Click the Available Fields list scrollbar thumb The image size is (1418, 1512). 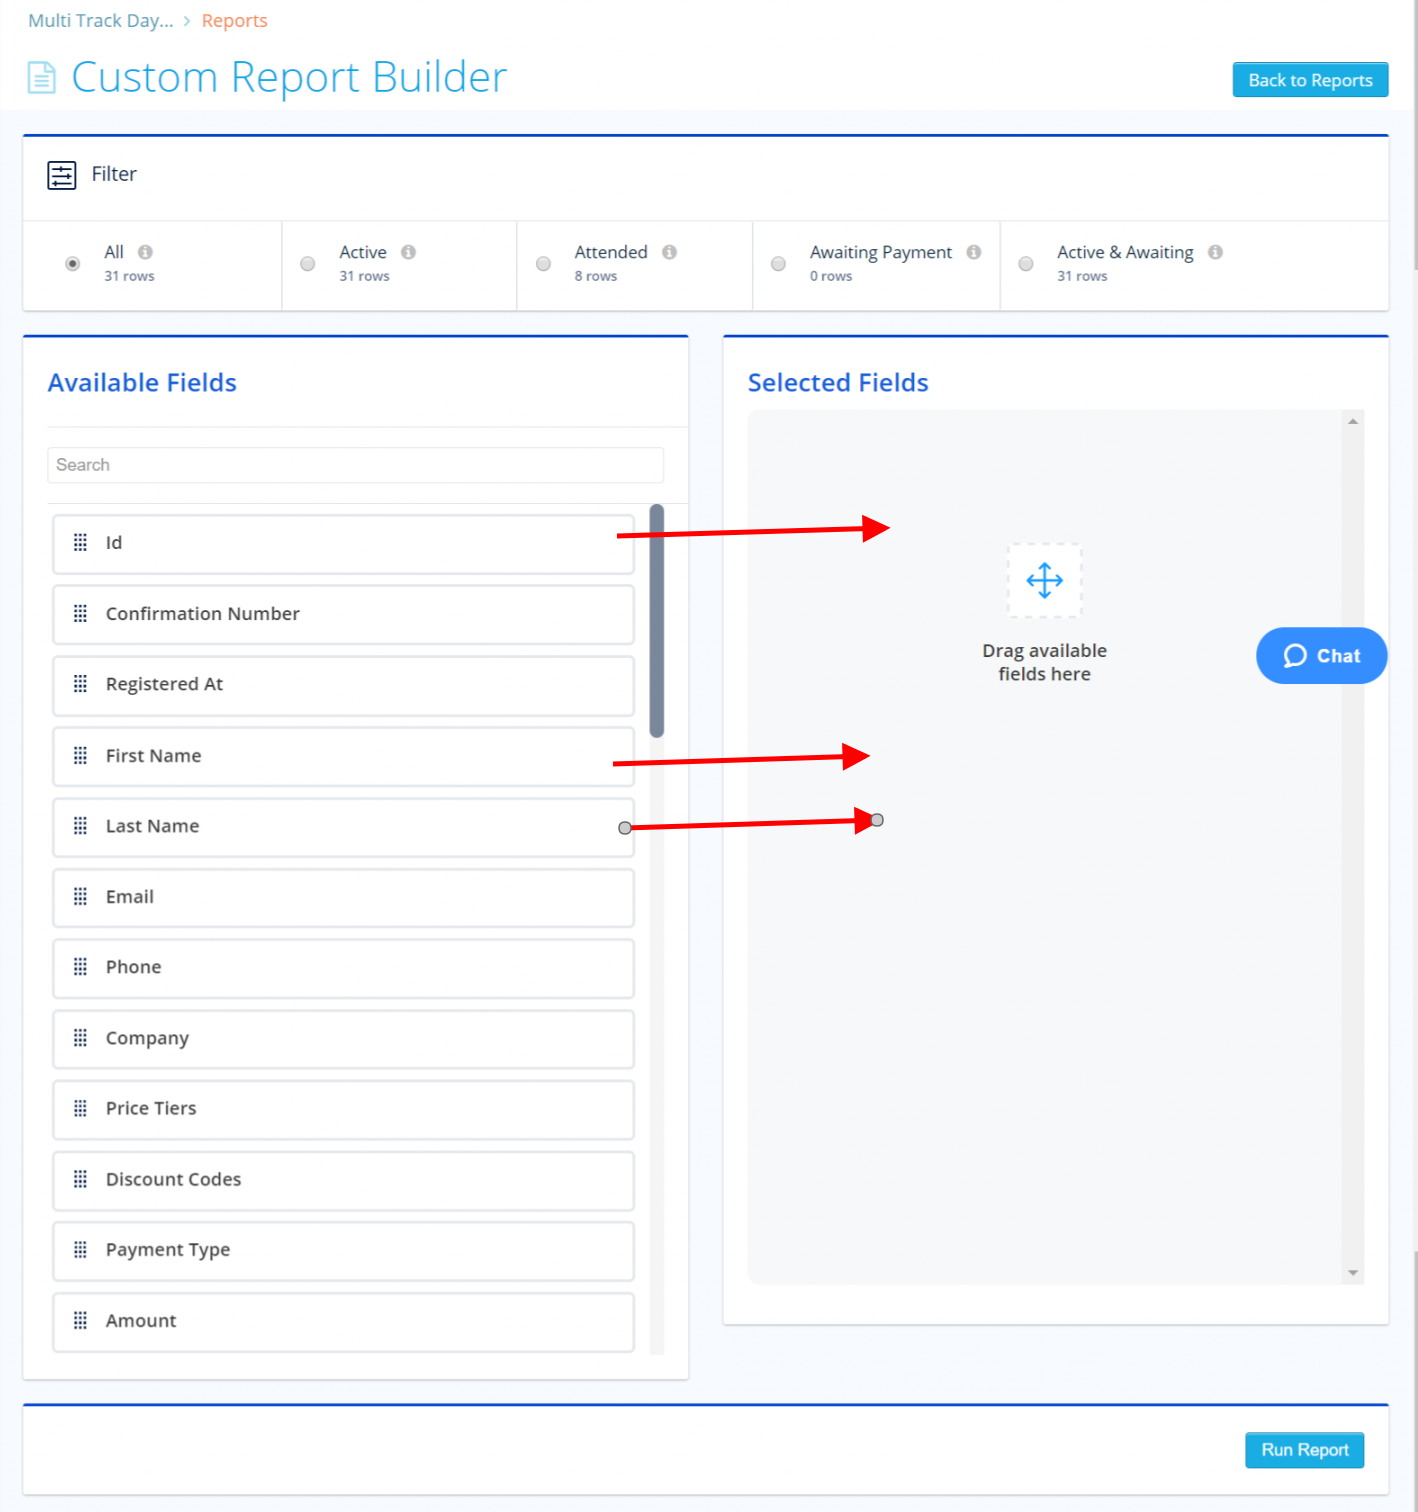click(x=657, y=621)
